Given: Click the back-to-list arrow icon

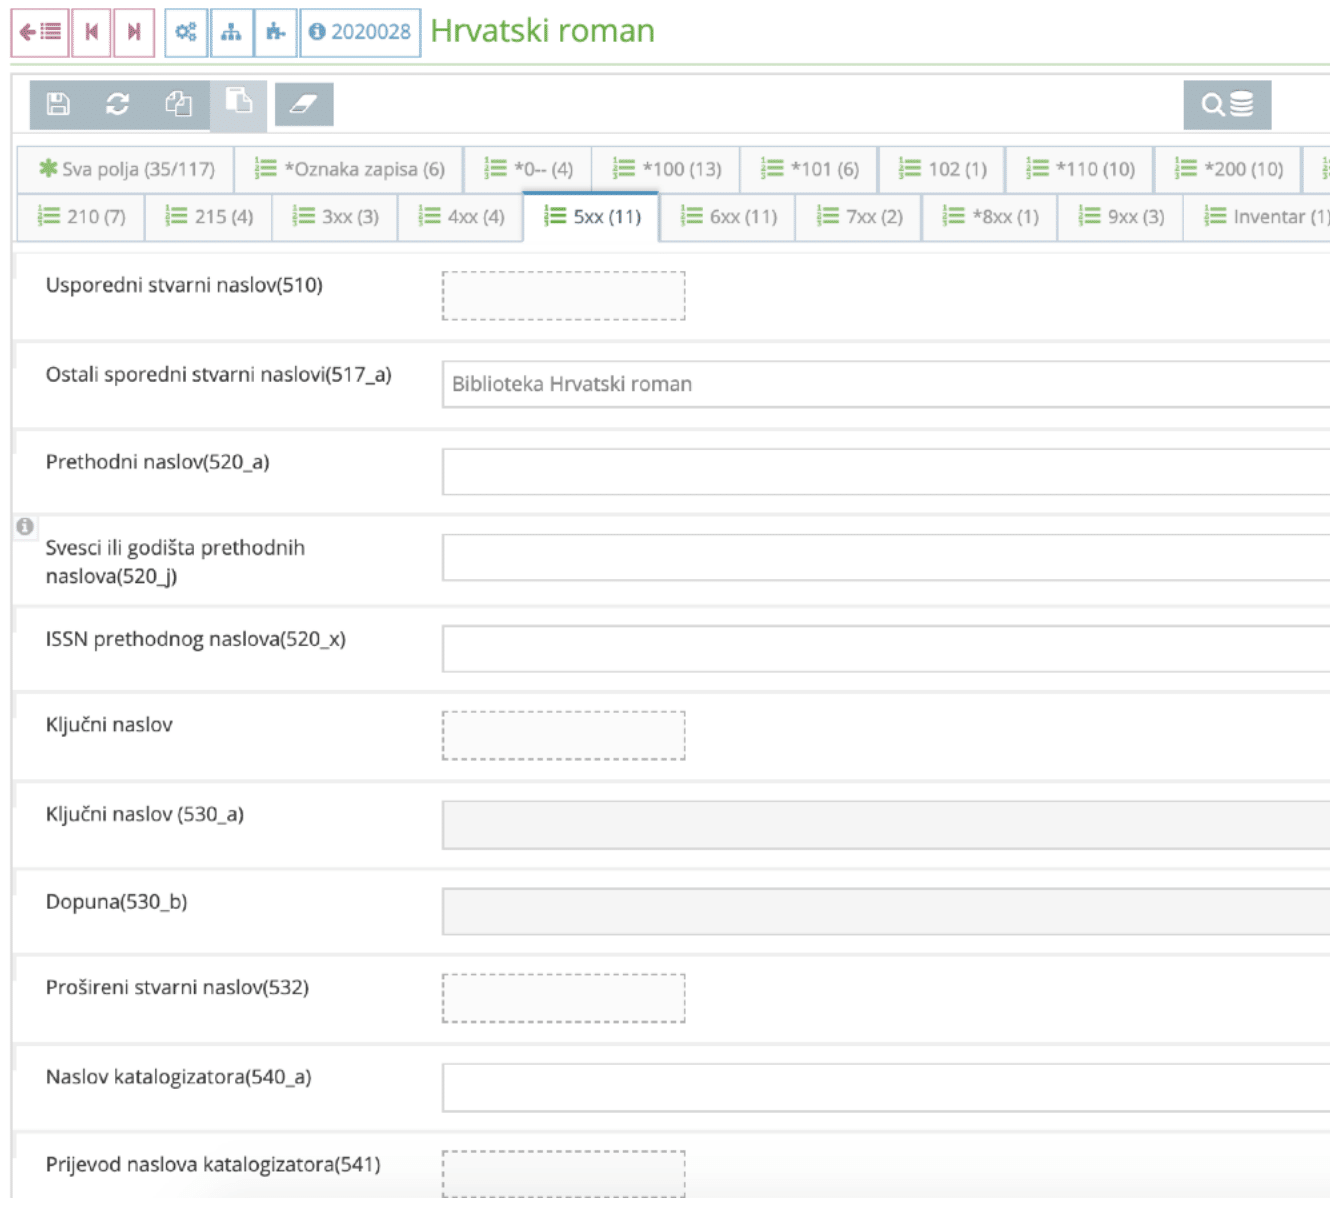Looking at the screenshot, I should click(39, 31).
